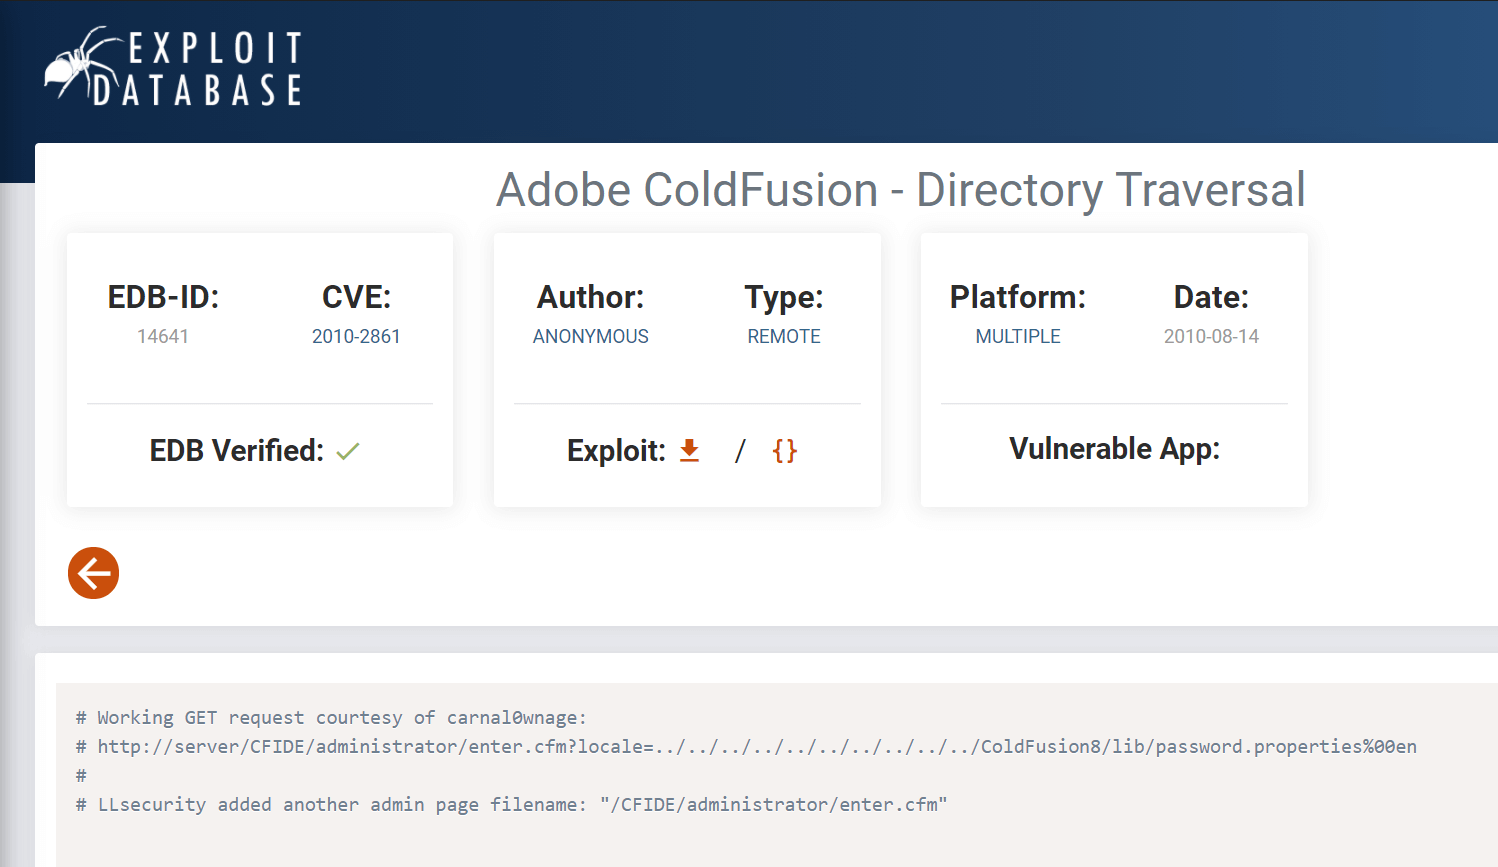
Task: Click the 'Date:' heading
Action: point(1211,297)
